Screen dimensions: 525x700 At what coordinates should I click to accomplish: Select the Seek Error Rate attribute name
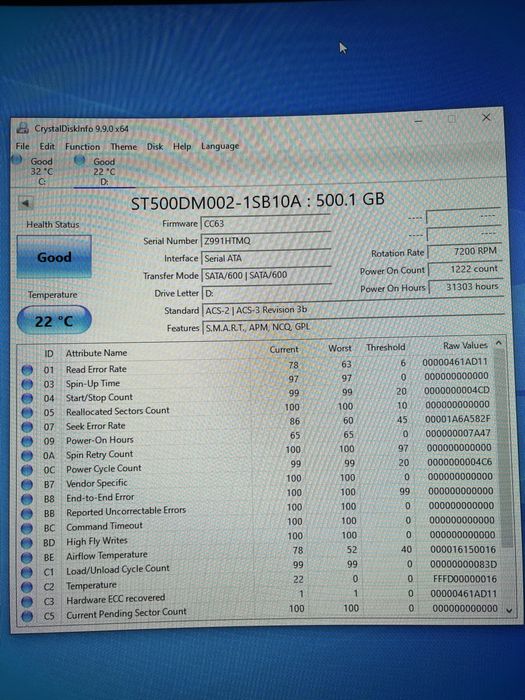click(x=96, y=426)
